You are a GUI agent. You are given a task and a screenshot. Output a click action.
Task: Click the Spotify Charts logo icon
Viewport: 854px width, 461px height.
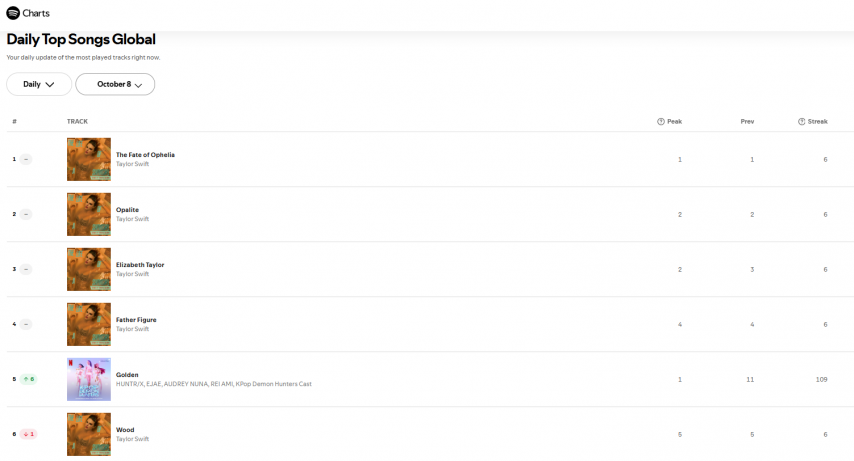click(x=13, y=13)
